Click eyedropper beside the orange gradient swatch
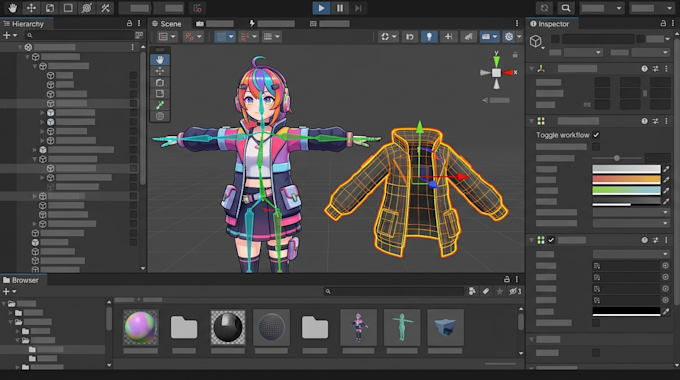This screenshot has height=380, width=680. click(x=666, y=179)
